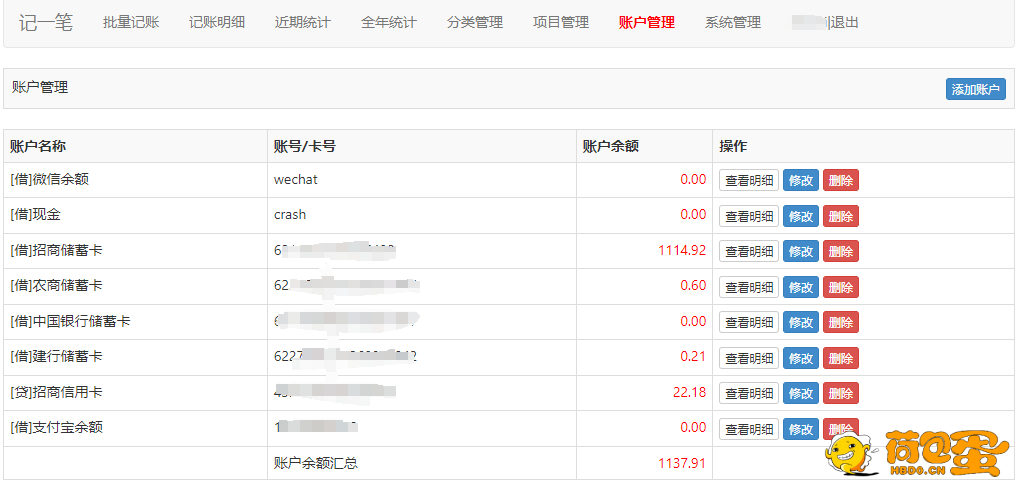This screenshot has height=483, width=1018.
Task: Click the 退出 logout link
Action: tap(844, 23)
